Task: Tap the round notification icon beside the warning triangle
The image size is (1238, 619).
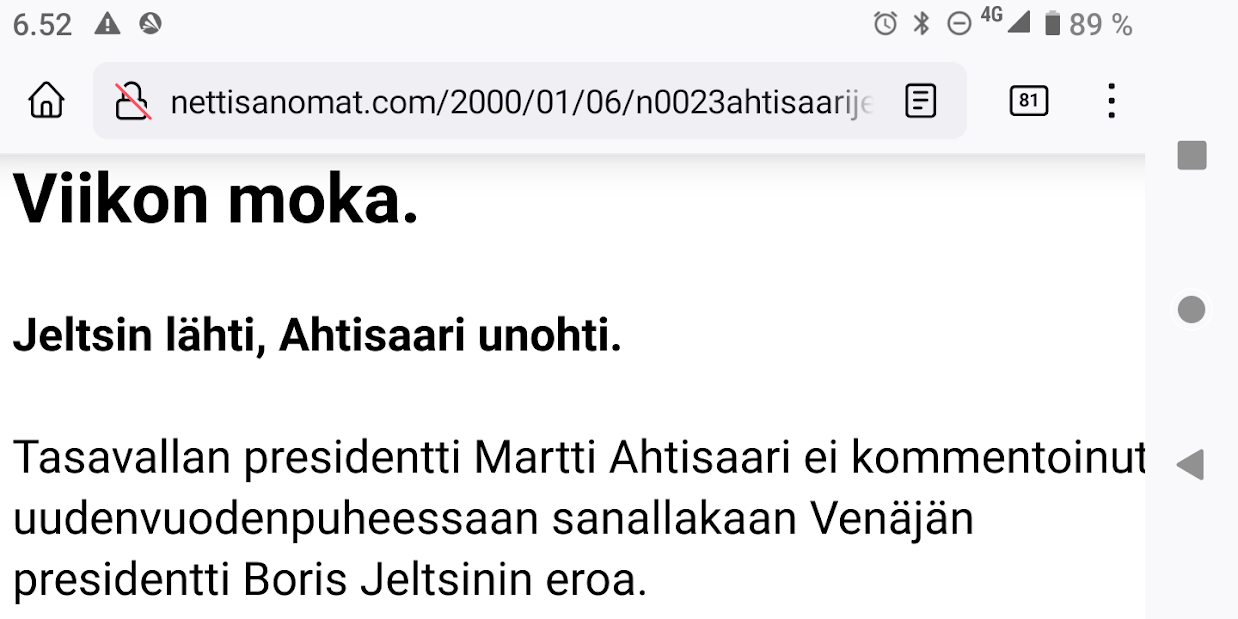Action: (150, 24)
